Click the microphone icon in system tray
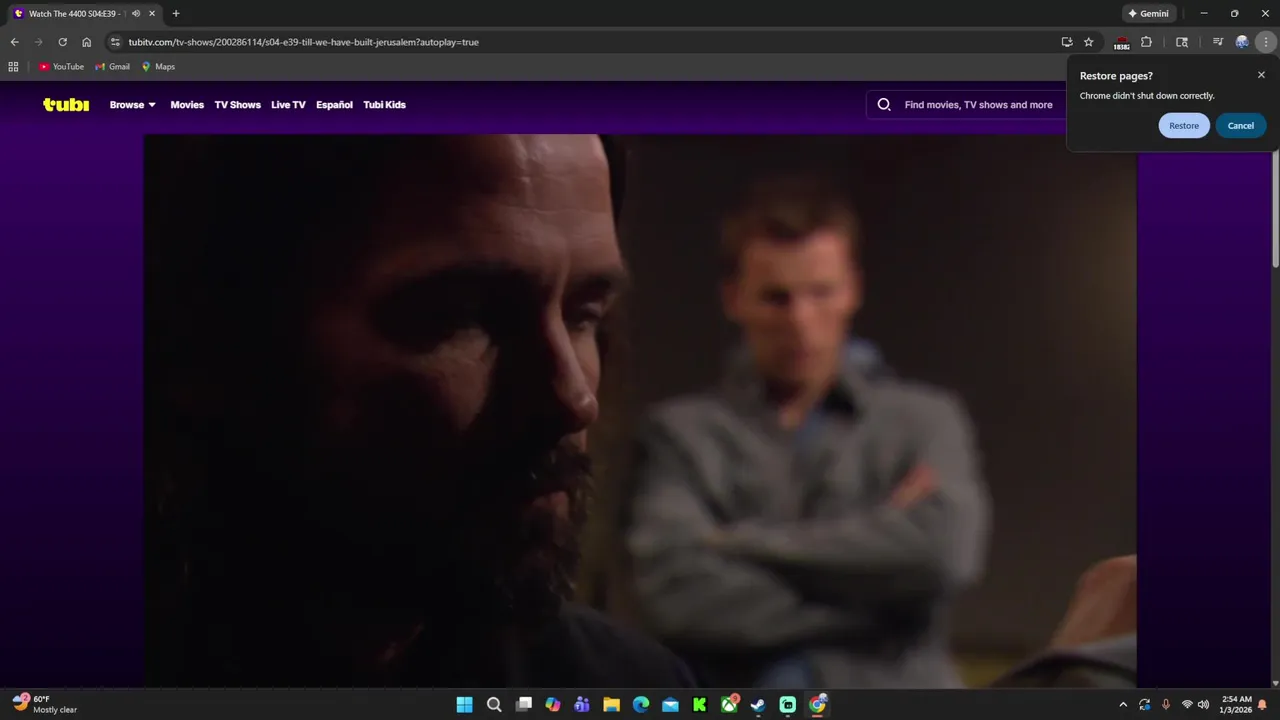Viewport: 1280px width, 720px height. 1166,705
